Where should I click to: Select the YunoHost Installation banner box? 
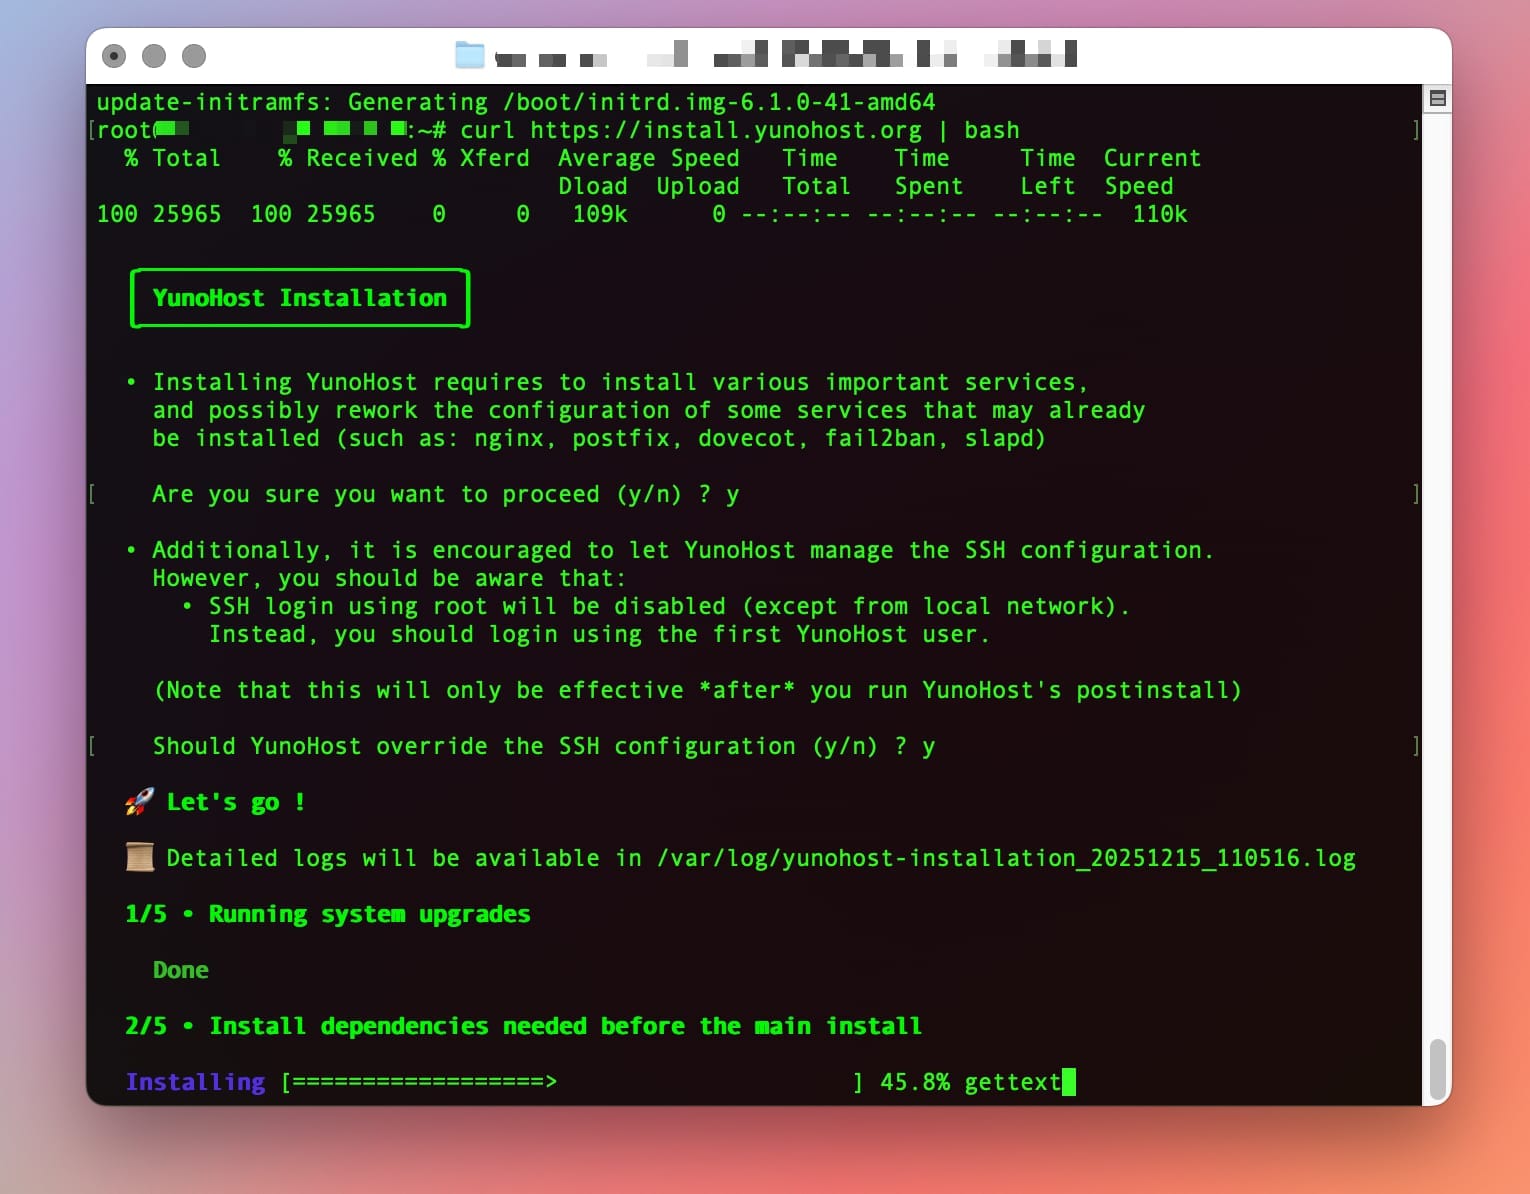299,297
